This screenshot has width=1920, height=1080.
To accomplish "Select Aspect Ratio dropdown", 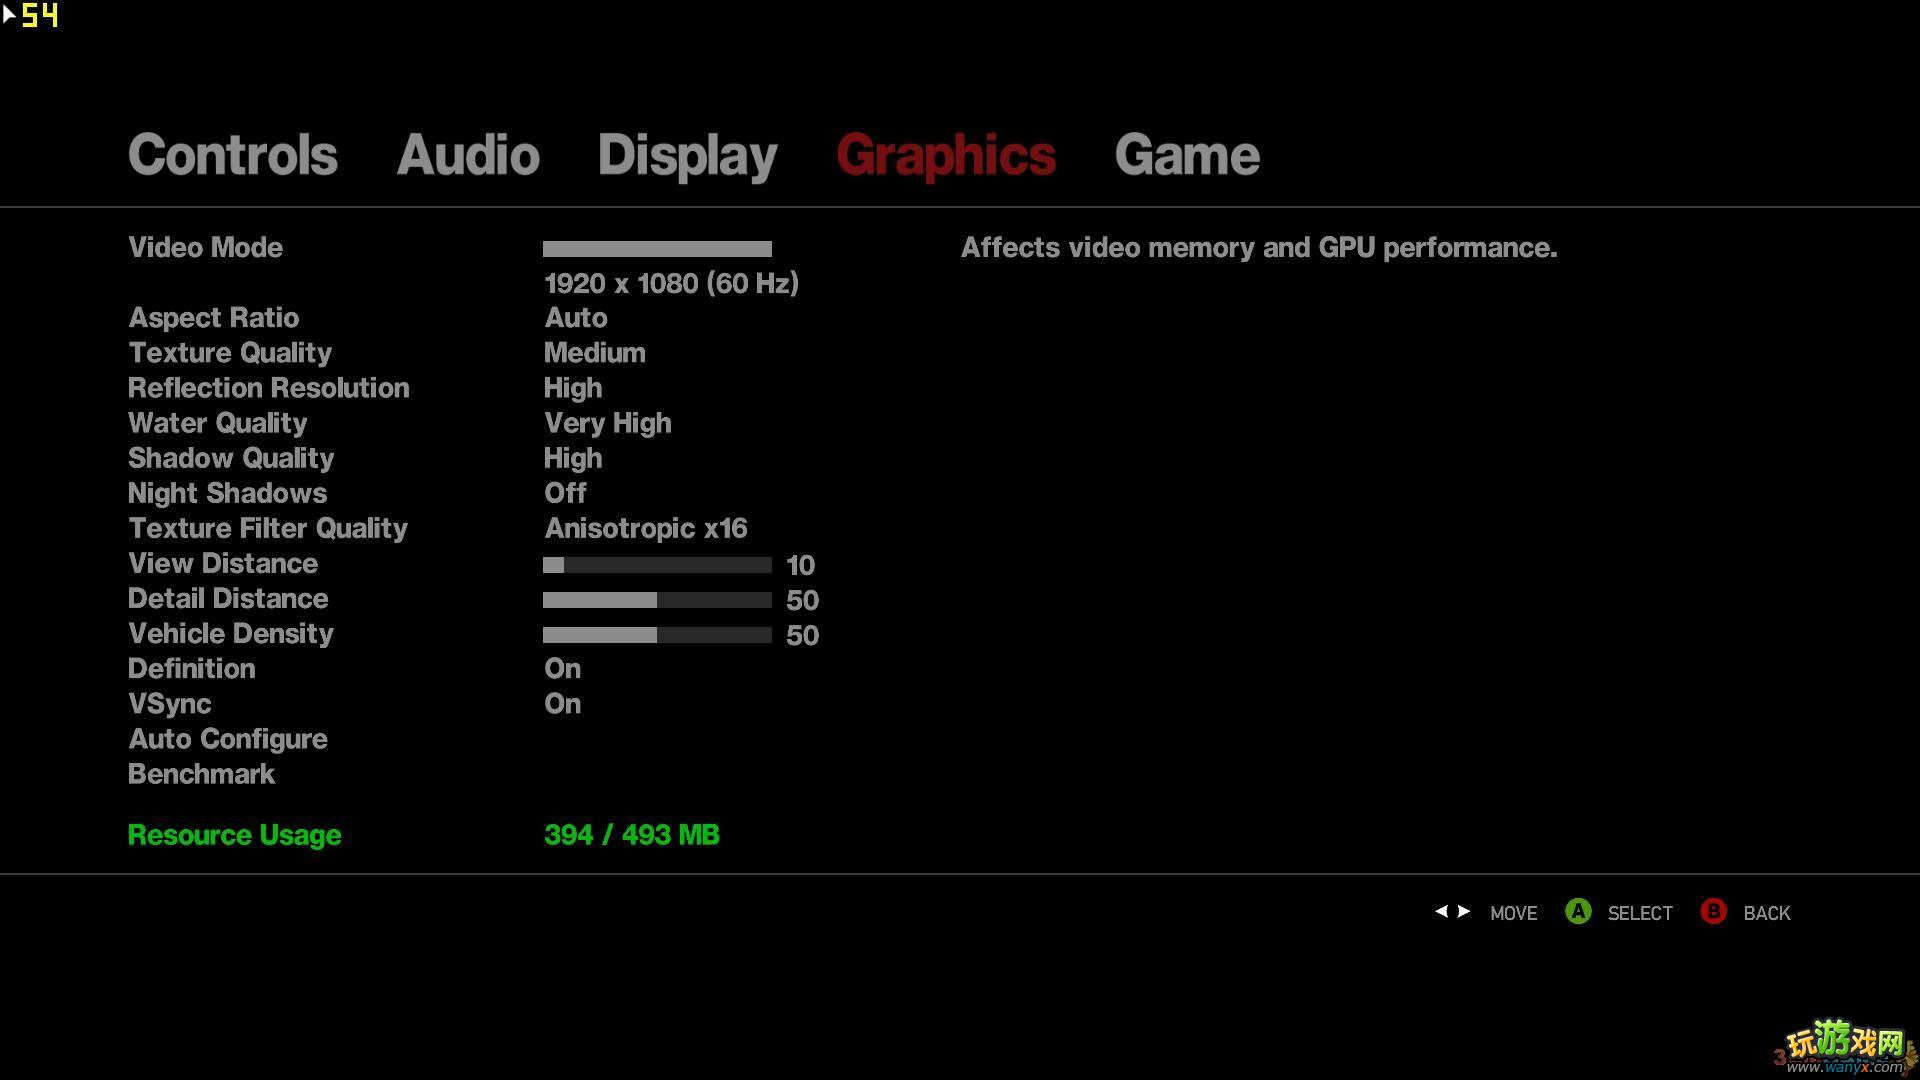I will coord(575,318).
